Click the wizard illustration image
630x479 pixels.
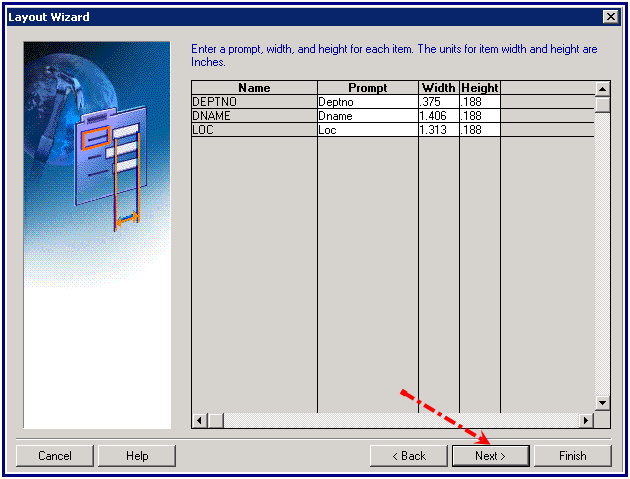[x=97, y=235]
